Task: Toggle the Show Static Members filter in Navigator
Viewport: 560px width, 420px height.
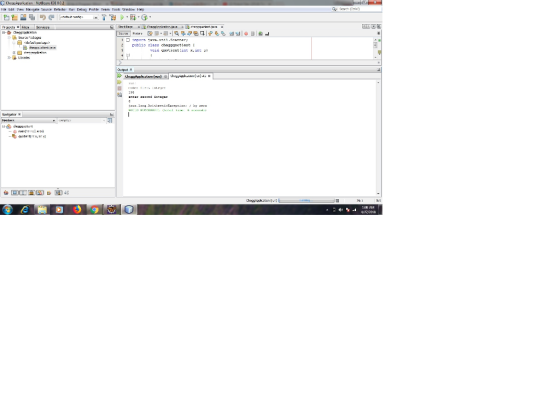Action: click(22, 193)
